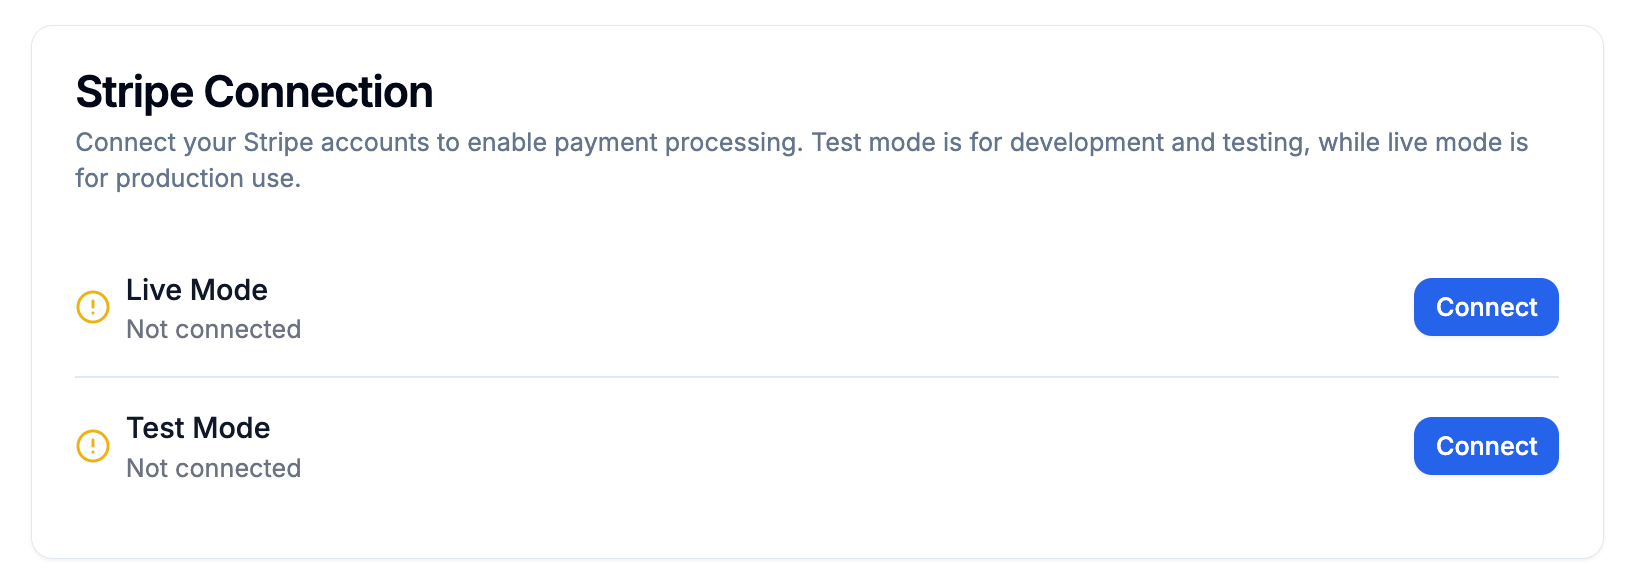Screen dimensions: 1638x576
Task: Click the Test Mode warning icon
Action: tap(93, 446)
